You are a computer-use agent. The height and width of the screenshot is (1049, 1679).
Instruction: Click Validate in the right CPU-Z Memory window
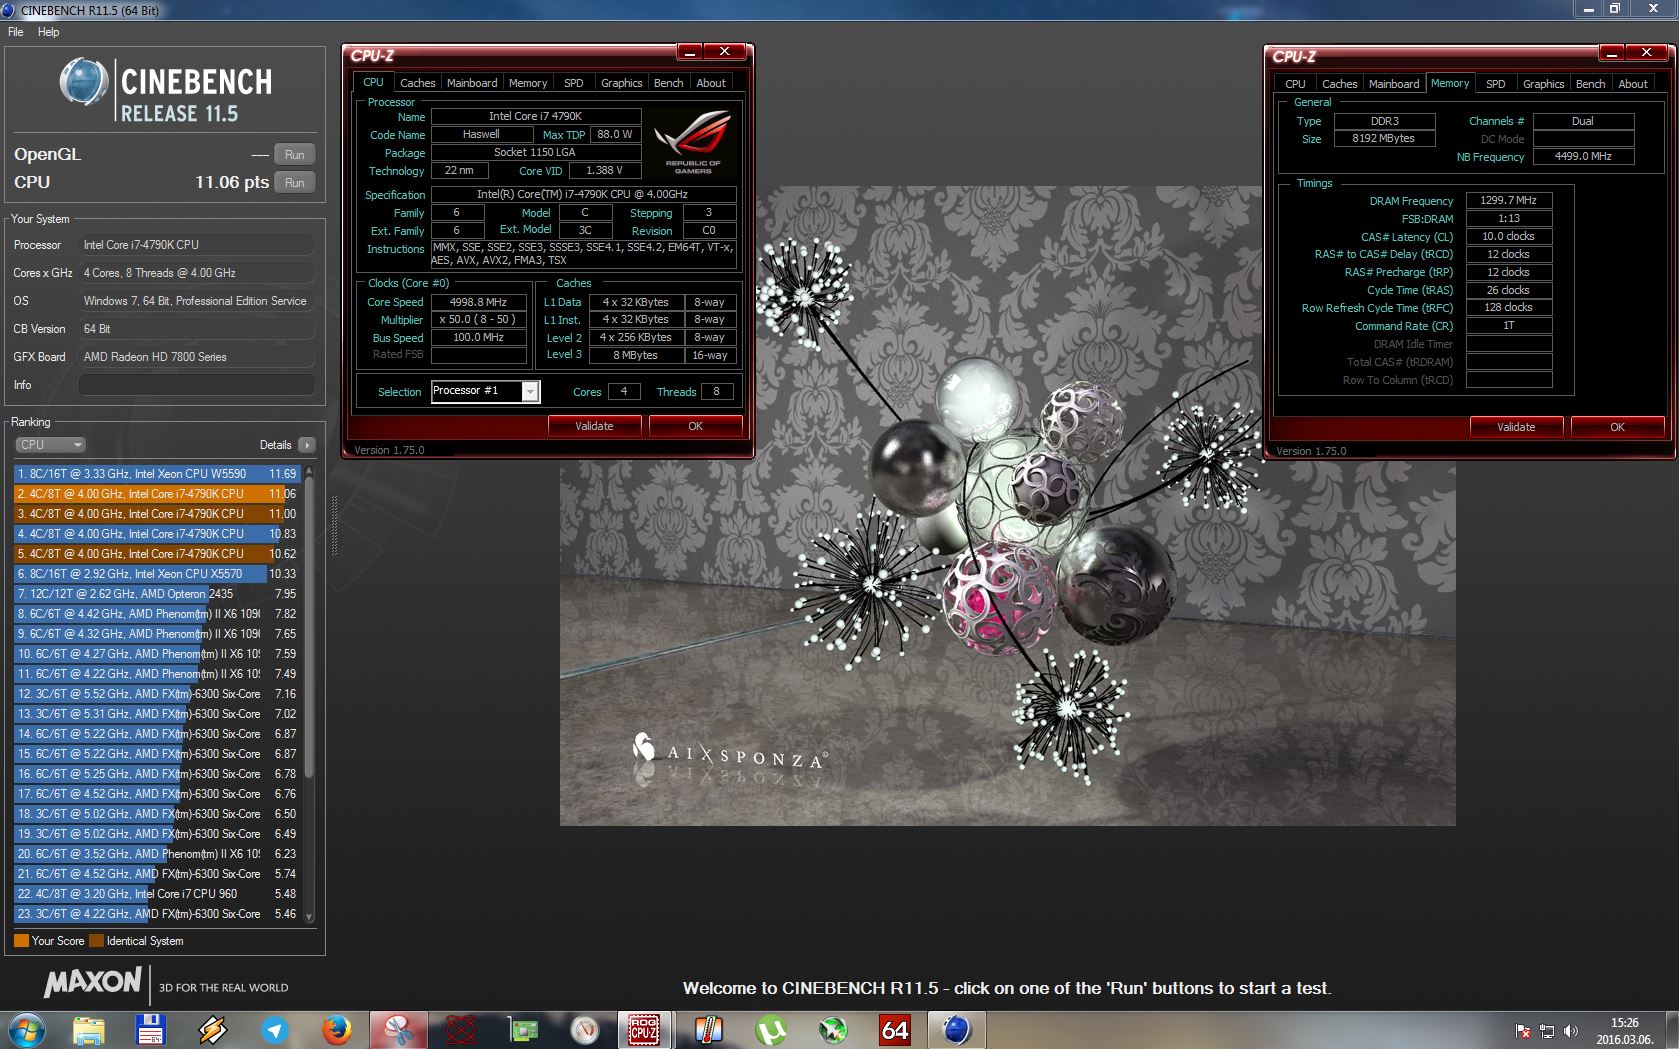tap(1516, 427)
